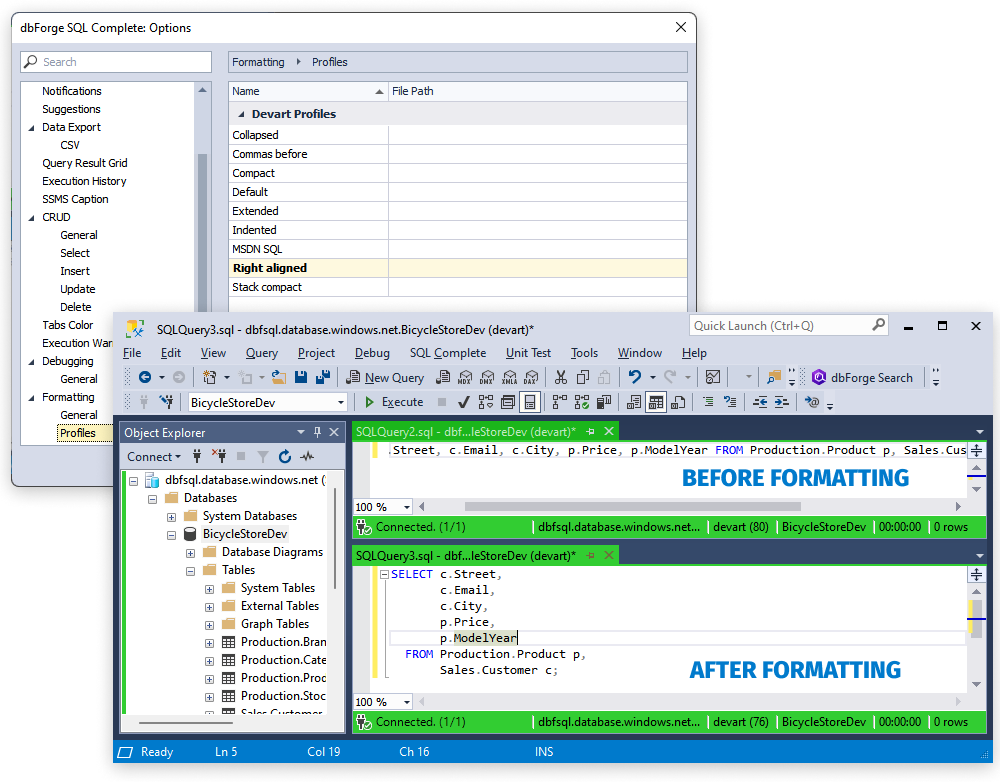Collapse the CRUD options node
This screenshot has width=1000, height=782.
point(32,218)
